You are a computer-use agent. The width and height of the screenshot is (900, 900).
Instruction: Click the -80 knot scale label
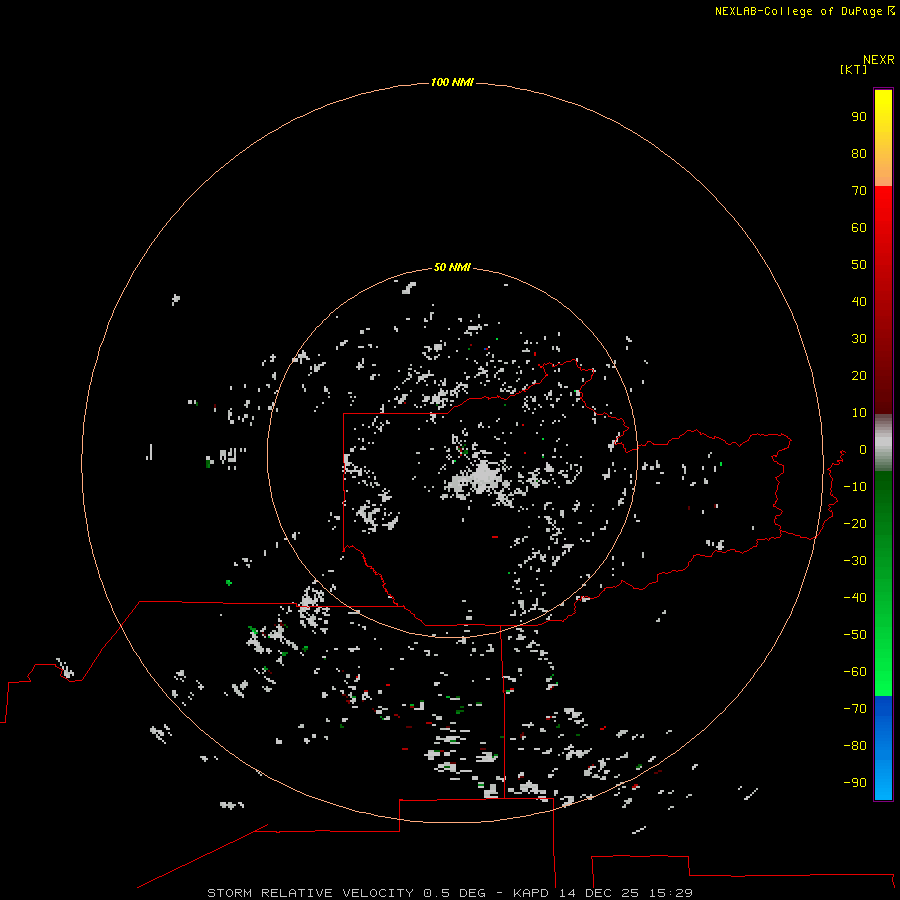pyautogui.click(x=855, y=746)
